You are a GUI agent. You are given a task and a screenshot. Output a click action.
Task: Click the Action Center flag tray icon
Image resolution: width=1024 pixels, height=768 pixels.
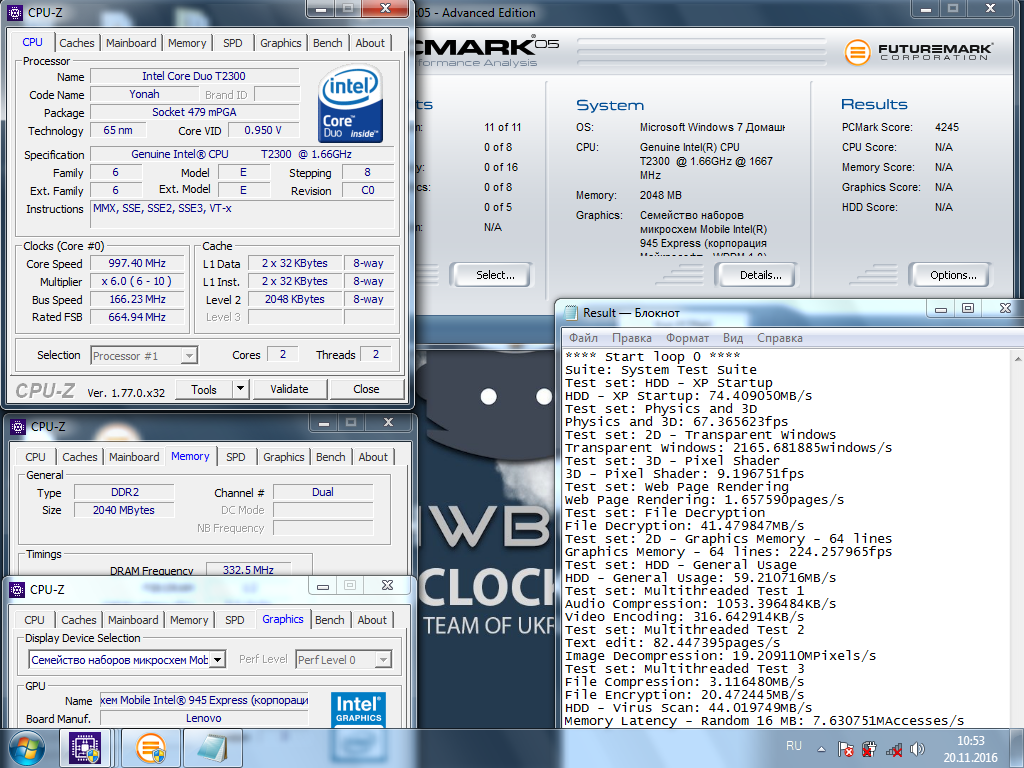click(845, 749)
